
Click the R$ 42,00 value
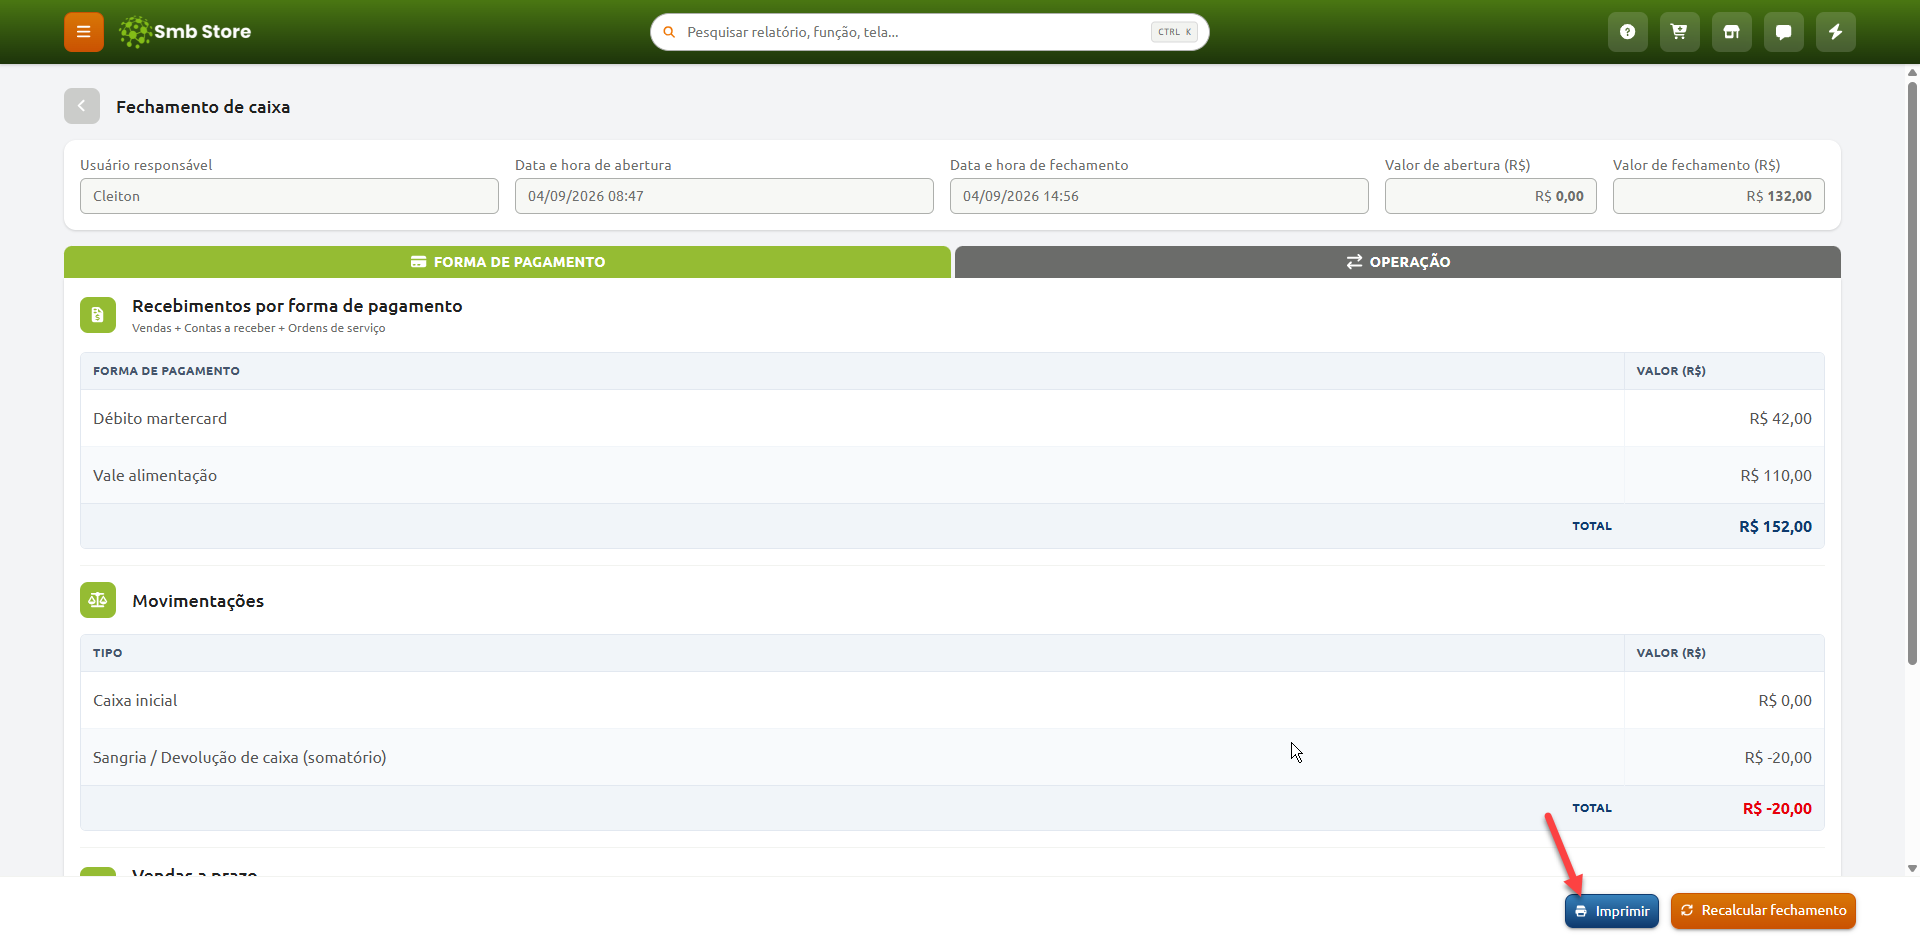(x=1780, y=419)
